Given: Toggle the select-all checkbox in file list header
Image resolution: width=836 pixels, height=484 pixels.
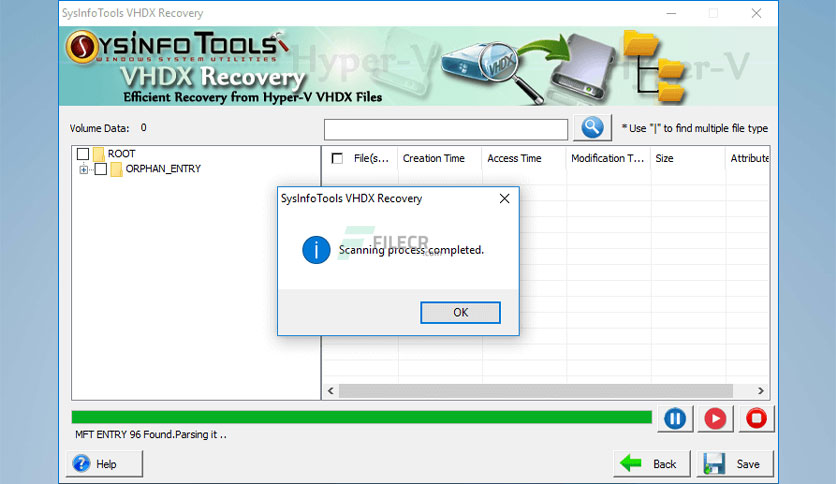Looking at the screenshot, I should [x=337, y=158].
